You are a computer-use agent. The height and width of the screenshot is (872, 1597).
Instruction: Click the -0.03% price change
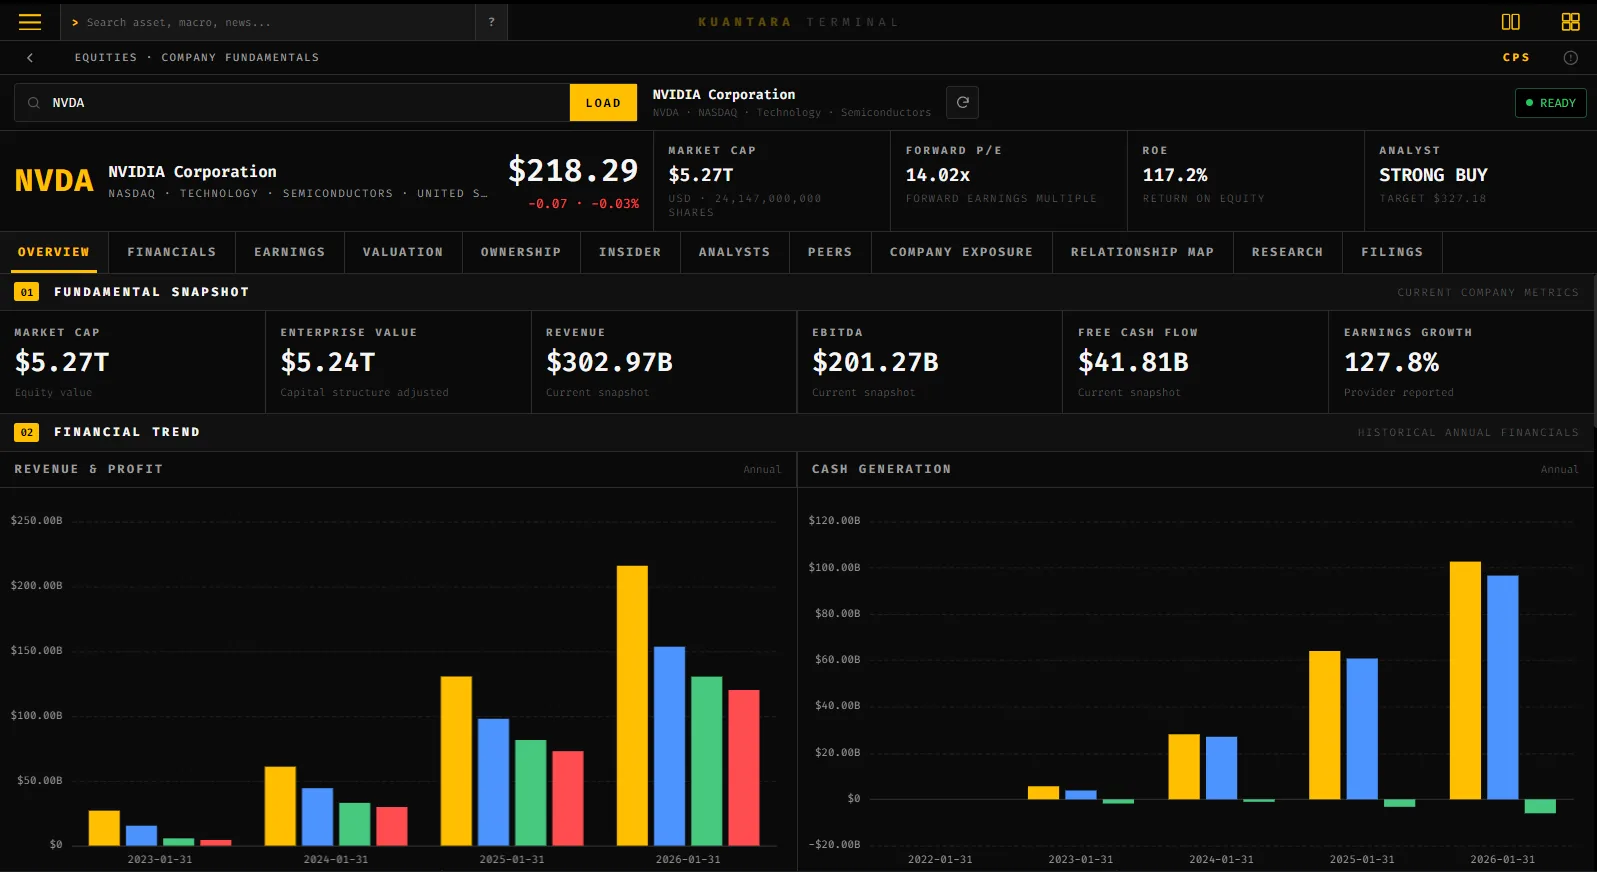click(615, 204)
